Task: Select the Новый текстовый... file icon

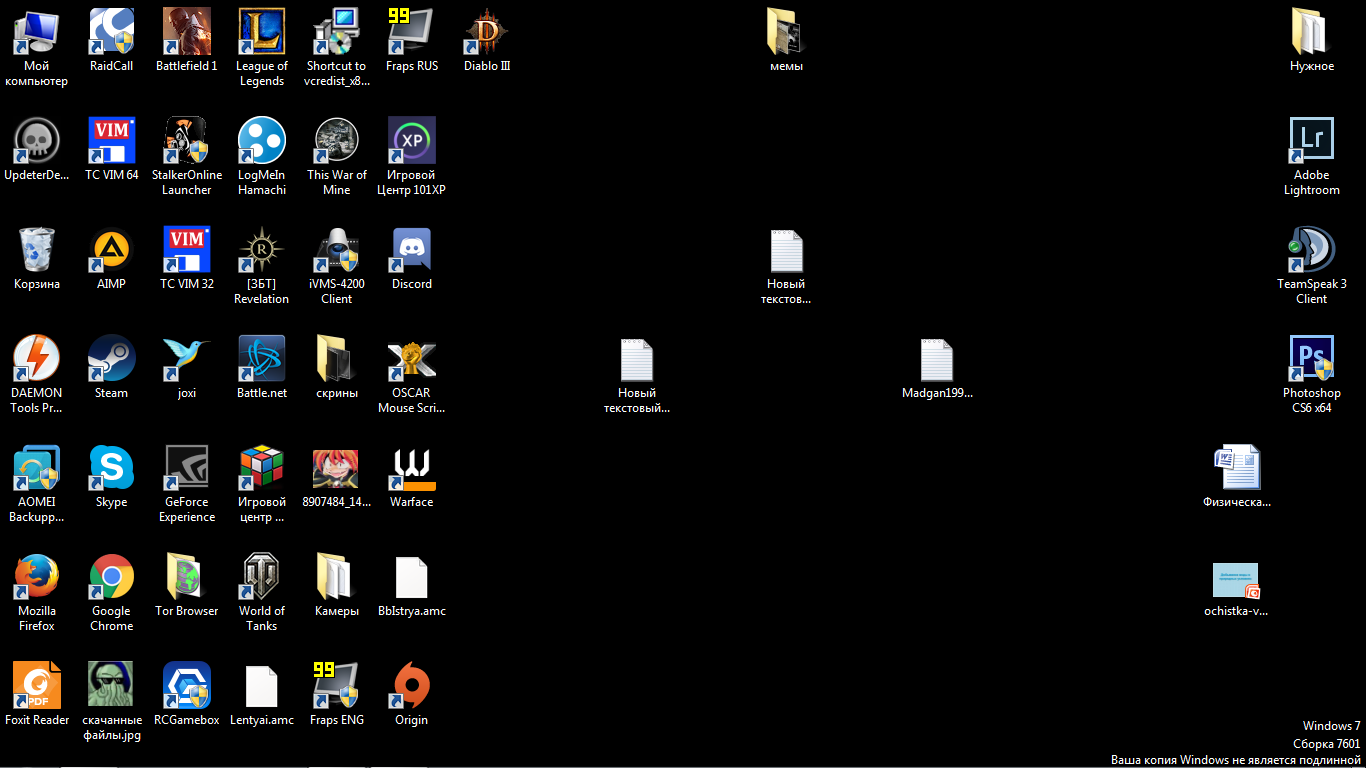Action: coord(637,359)
